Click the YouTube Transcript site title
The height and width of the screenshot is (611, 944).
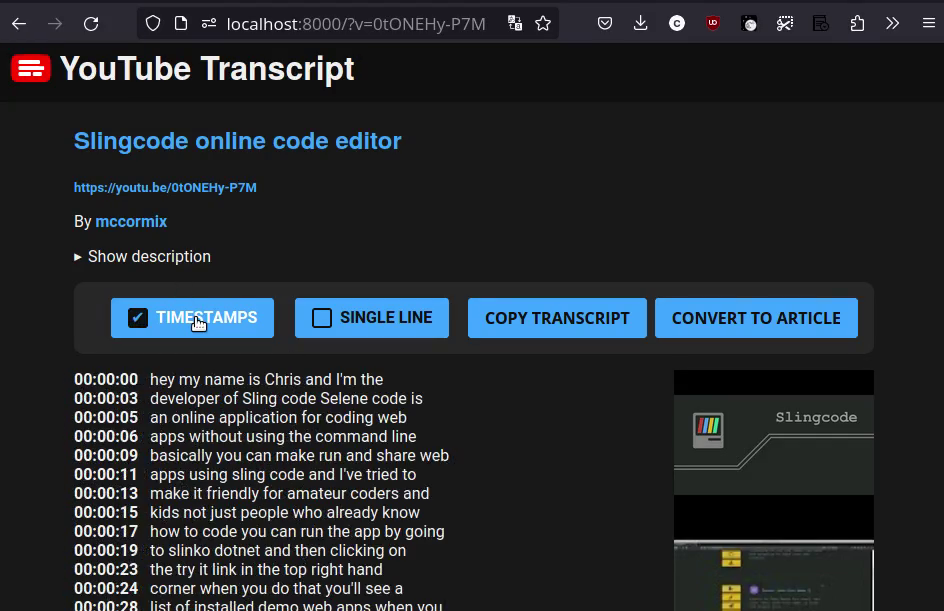207,68
